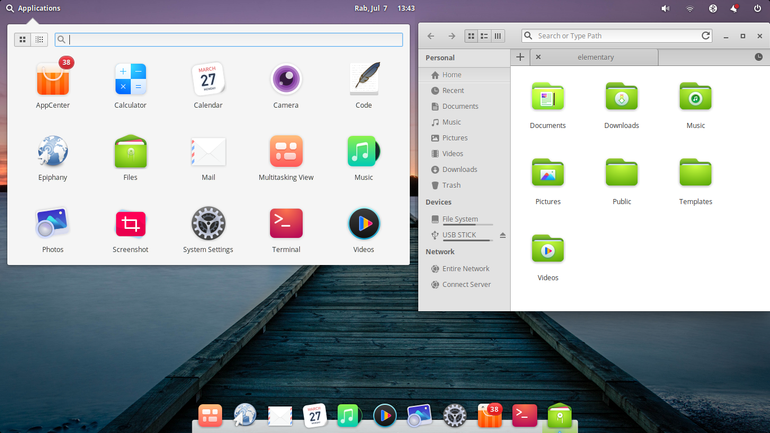Open the sound volume indicator
This screenshot has height=433, width=770.
pyautogui.click(x=665, y=8)
